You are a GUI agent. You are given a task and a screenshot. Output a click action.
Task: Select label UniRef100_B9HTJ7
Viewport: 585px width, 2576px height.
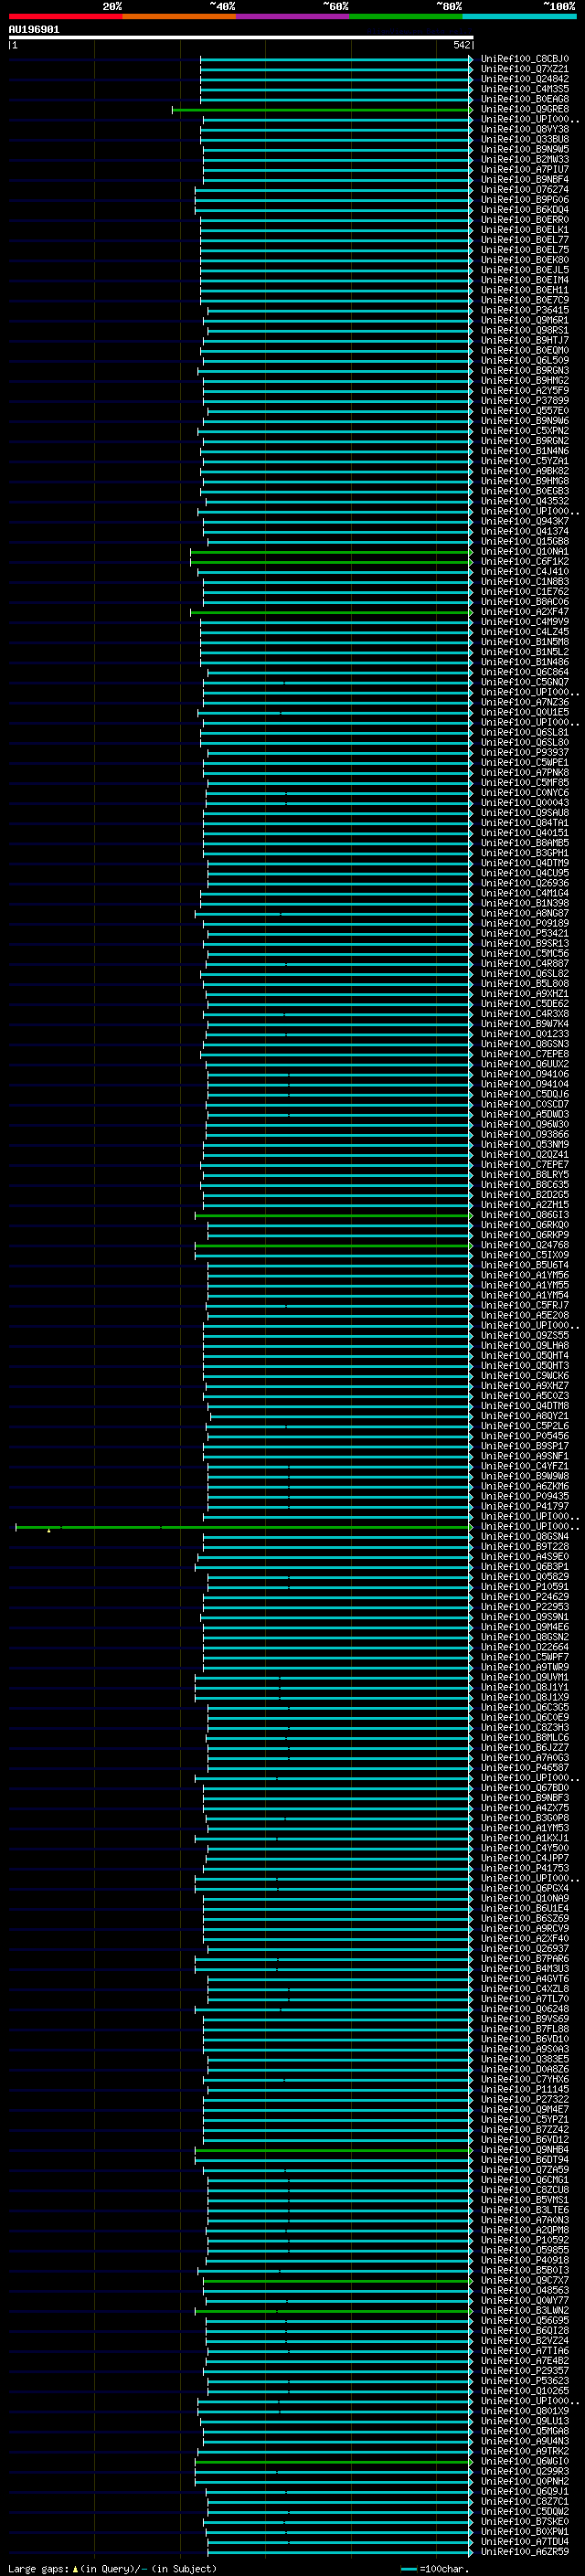click(x=524, y=341)
